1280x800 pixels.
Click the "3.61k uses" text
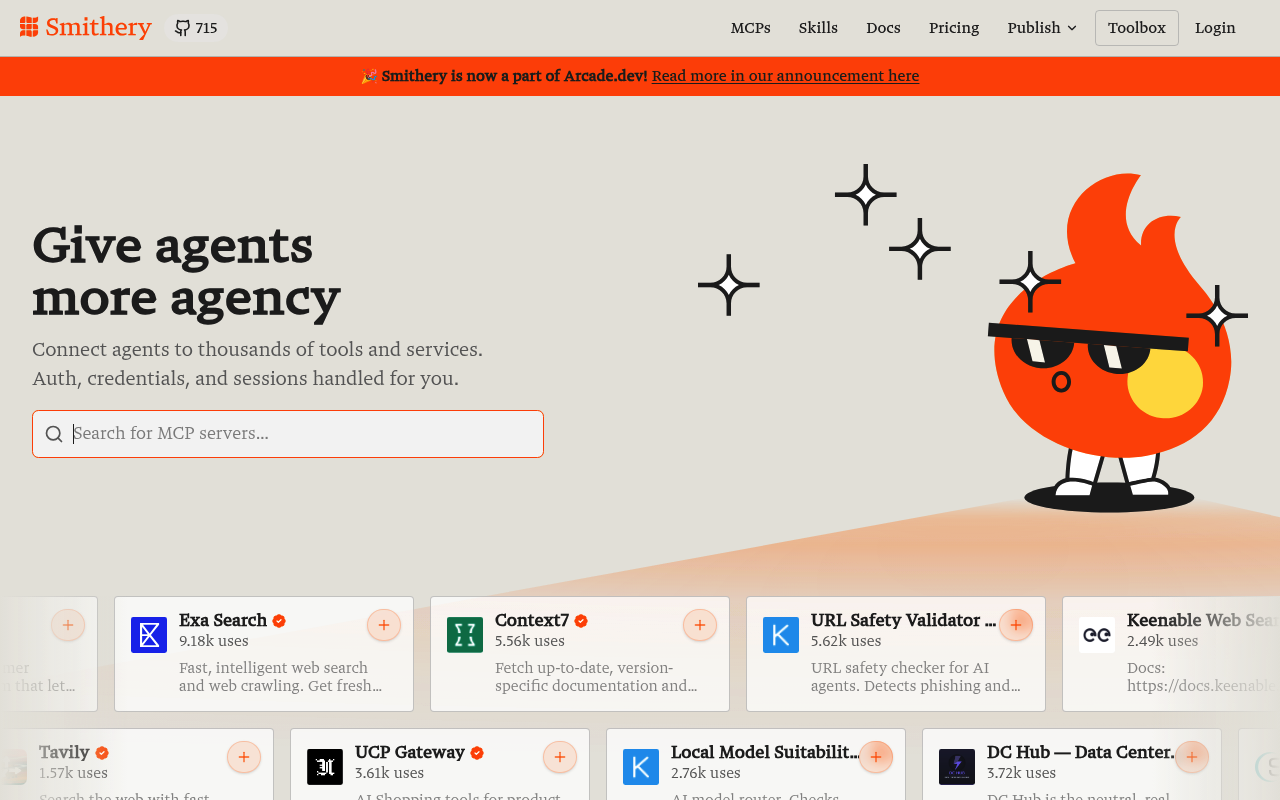[x=389, y=774]
